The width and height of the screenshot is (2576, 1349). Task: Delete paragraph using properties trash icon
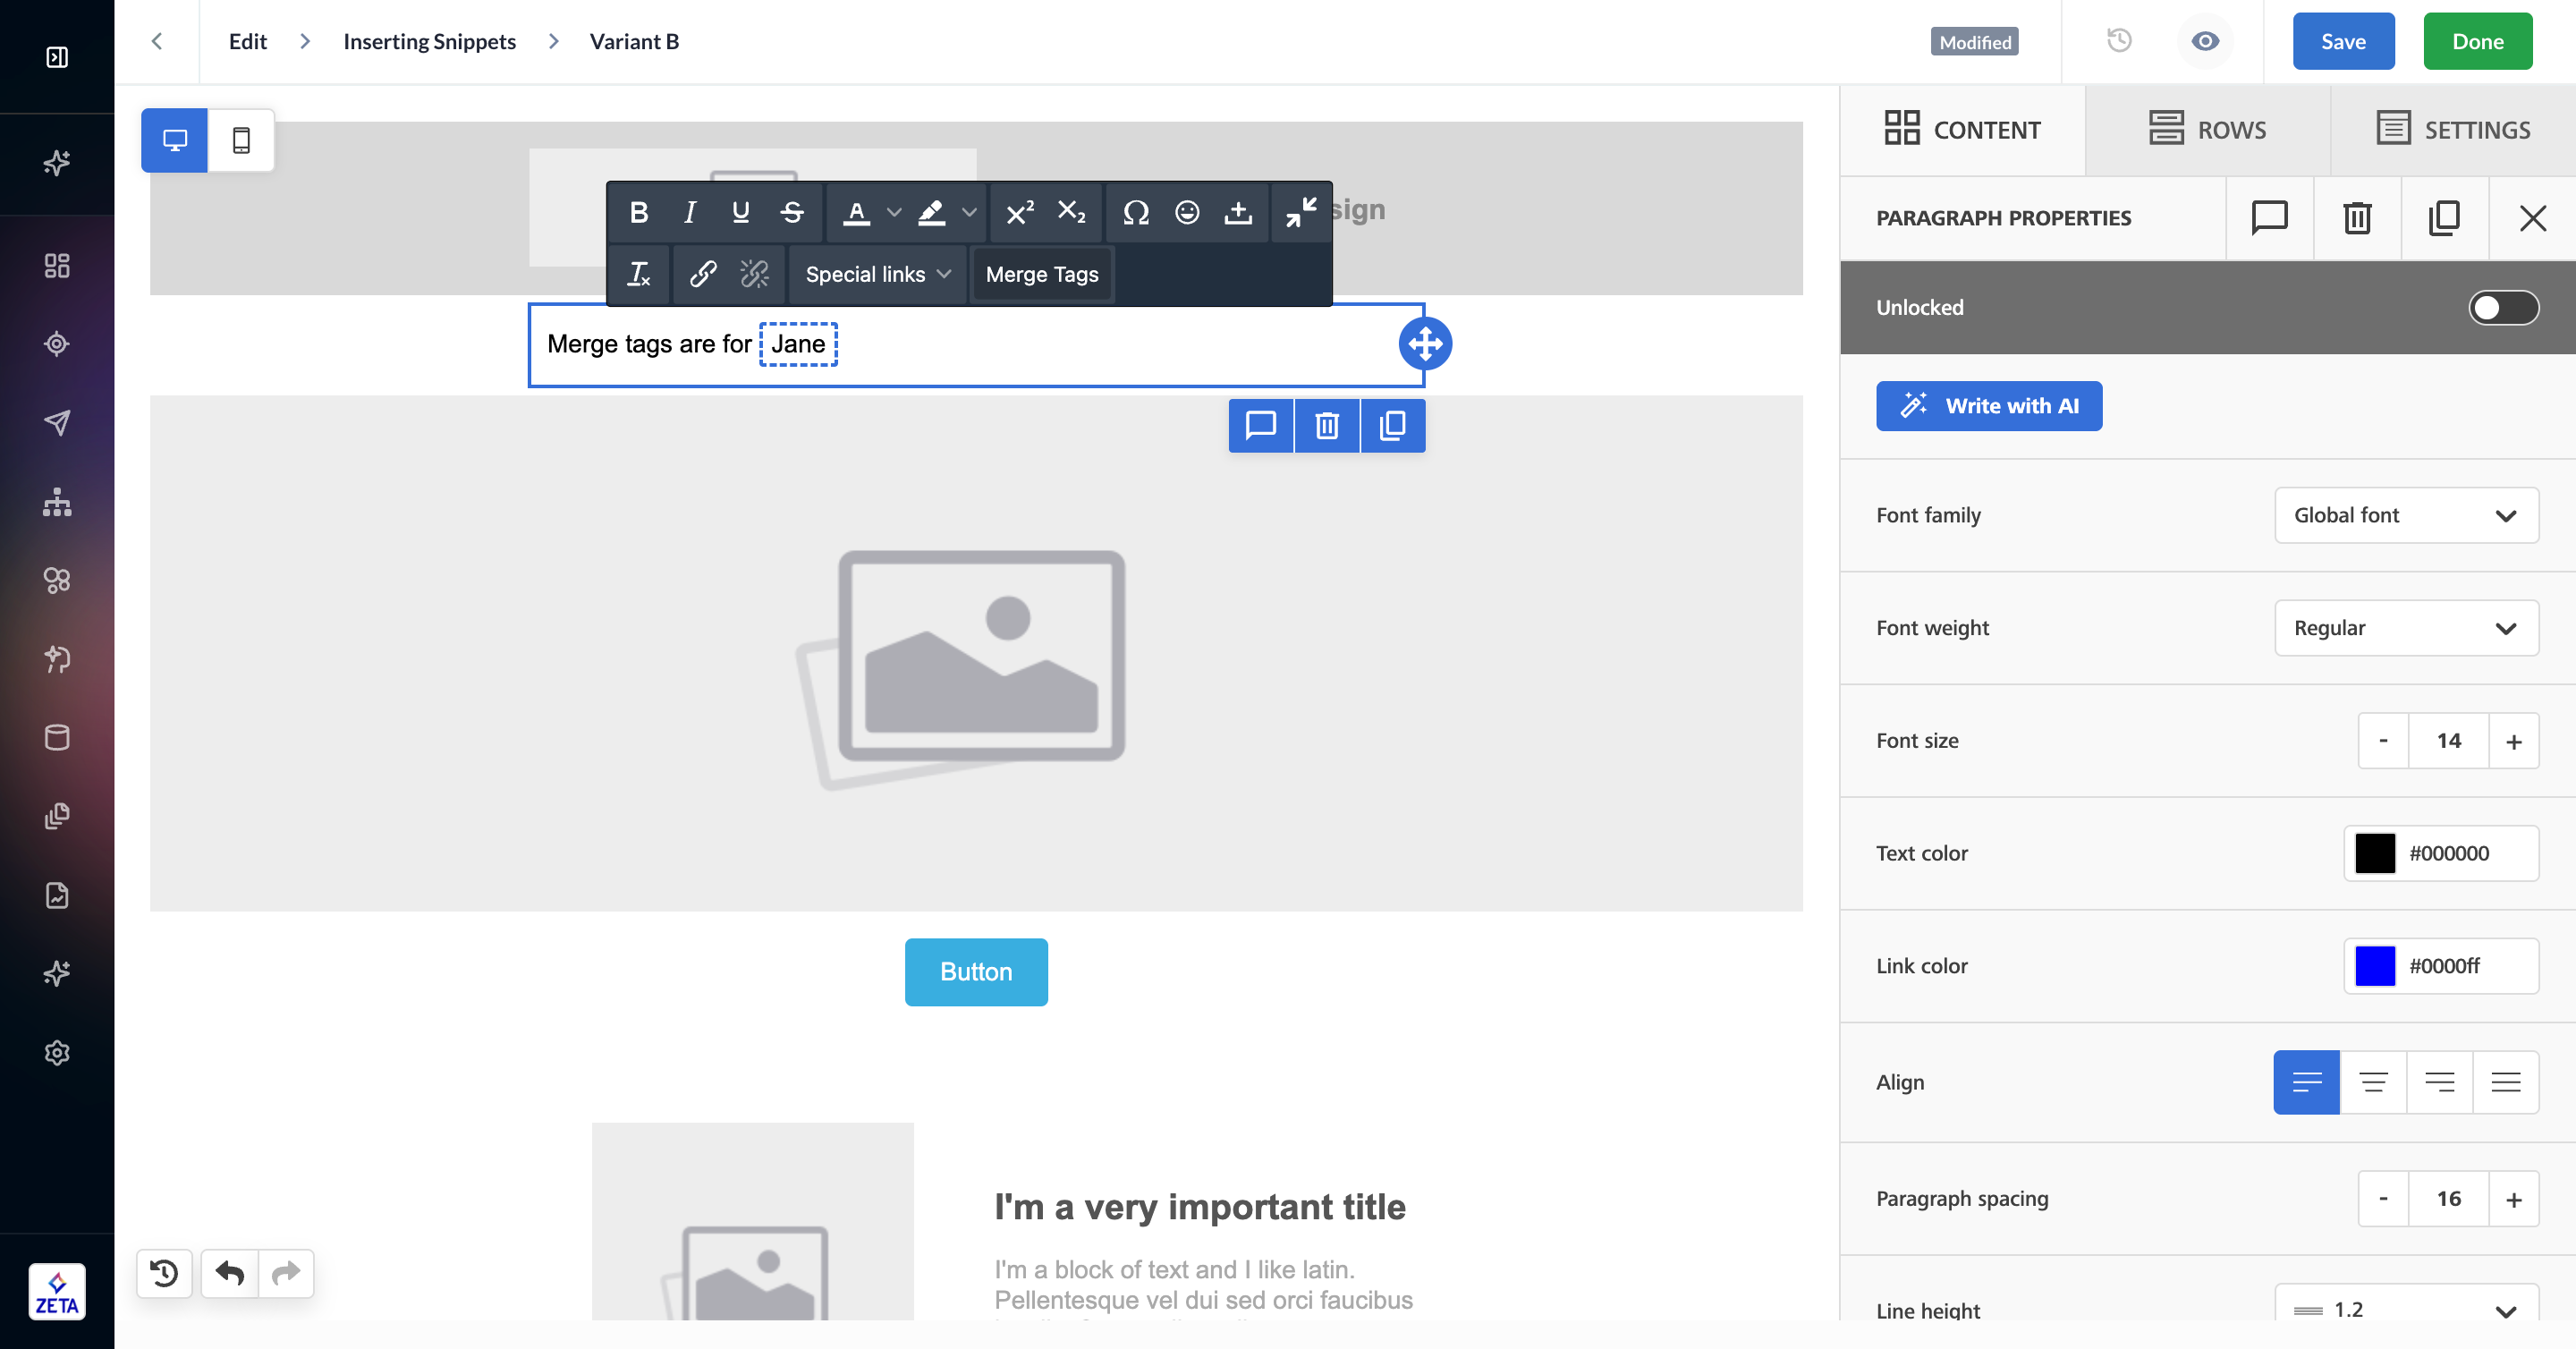(x=2357, y=217)
